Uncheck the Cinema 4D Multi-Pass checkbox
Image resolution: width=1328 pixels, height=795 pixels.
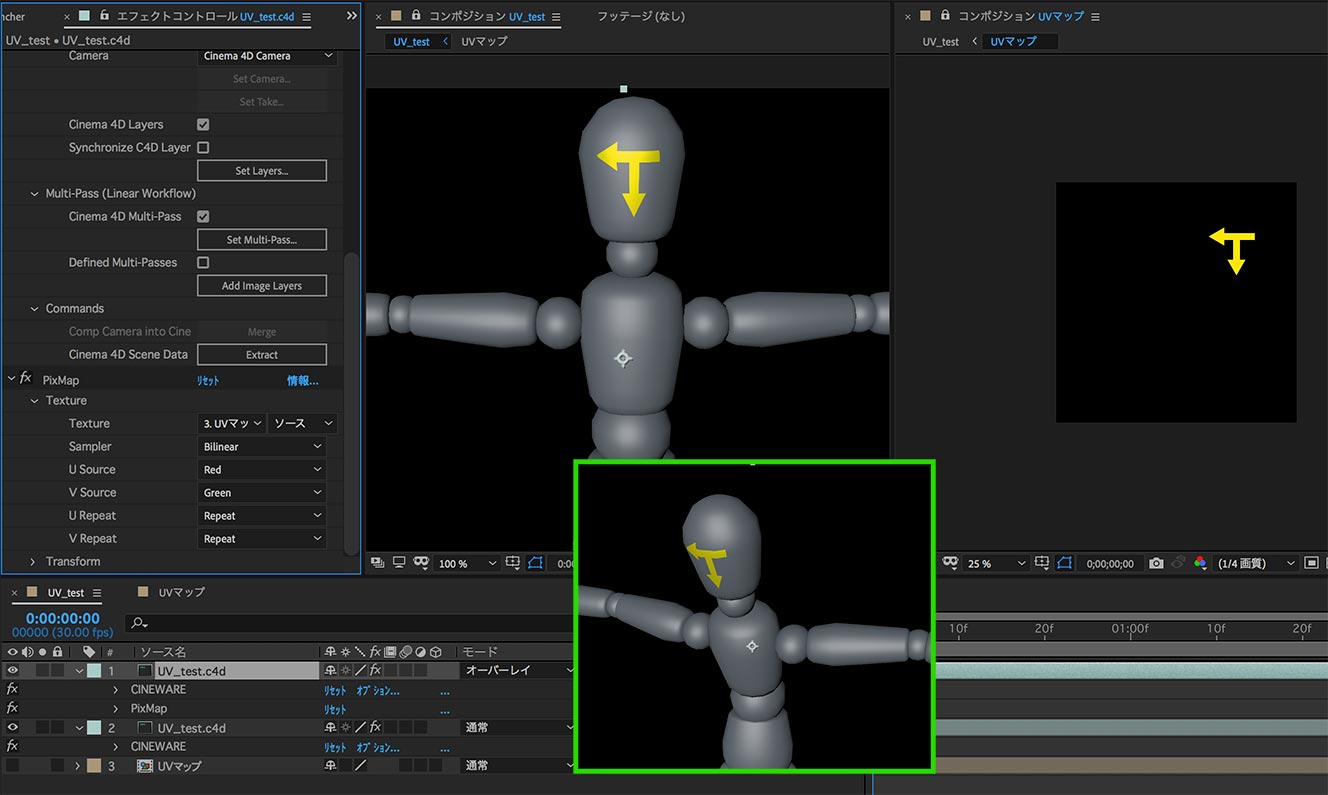pyautogui.click(x=203, y=217)
